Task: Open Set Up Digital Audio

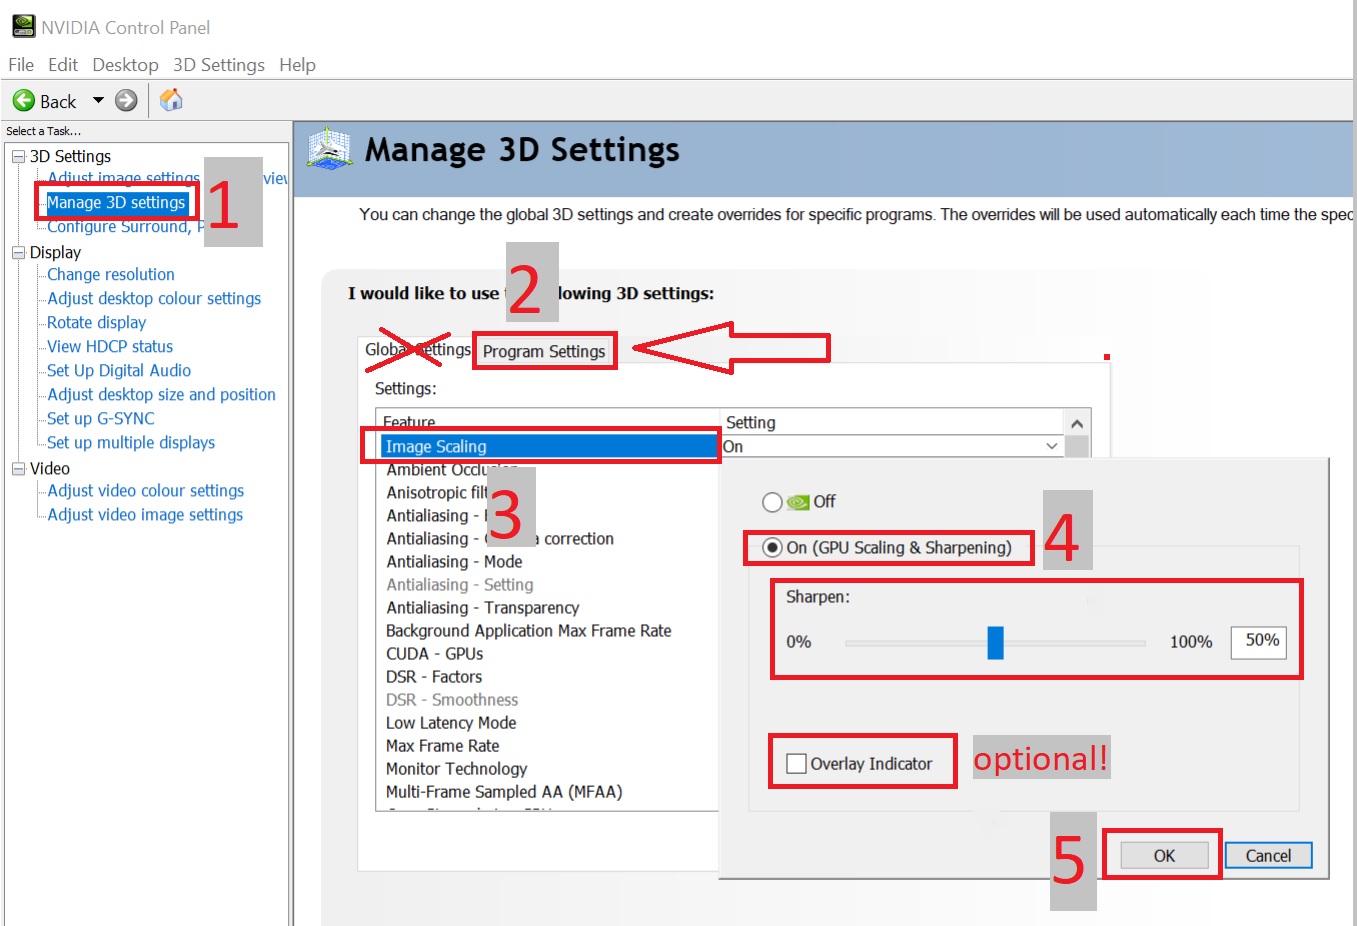Action: (x=119, y=371)
